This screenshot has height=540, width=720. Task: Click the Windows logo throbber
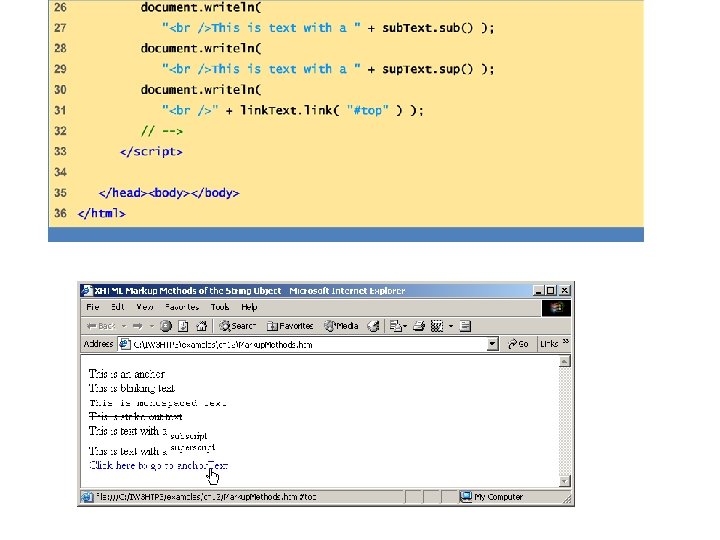tap(556, 308)
